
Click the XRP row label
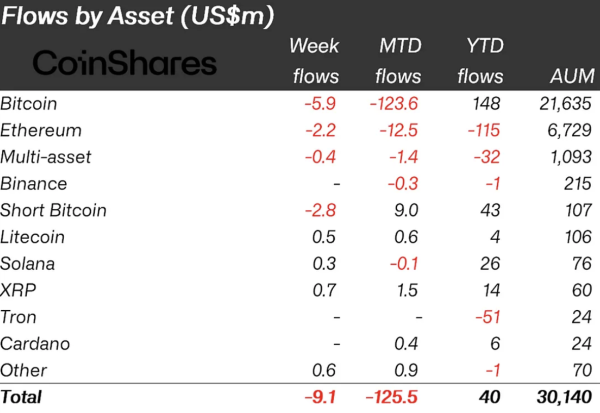(x=19, y=290)
